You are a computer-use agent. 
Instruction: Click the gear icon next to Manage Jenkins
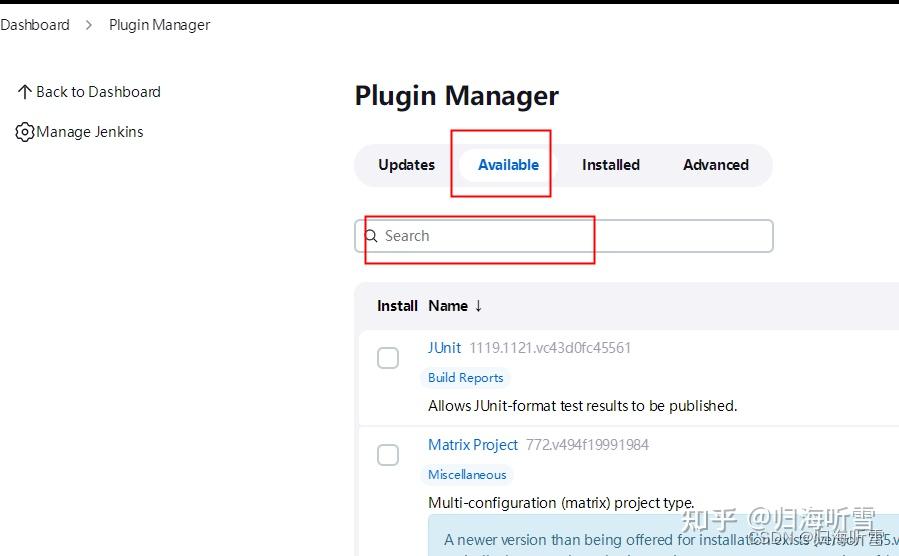click(25, 132)
